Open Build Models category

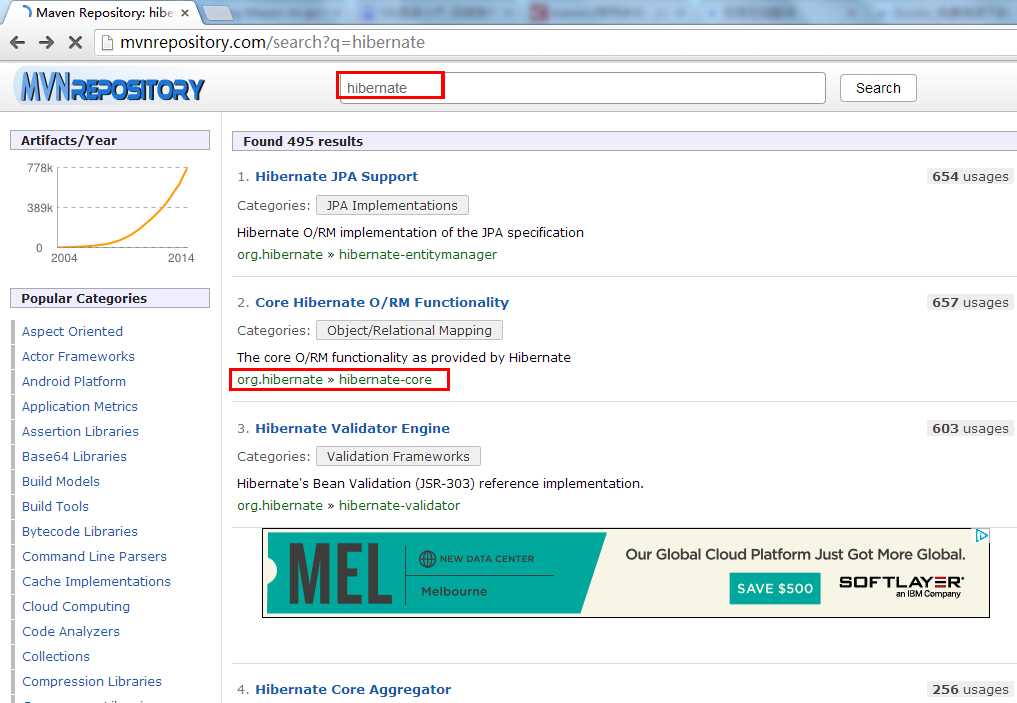[x=60, y=481]
